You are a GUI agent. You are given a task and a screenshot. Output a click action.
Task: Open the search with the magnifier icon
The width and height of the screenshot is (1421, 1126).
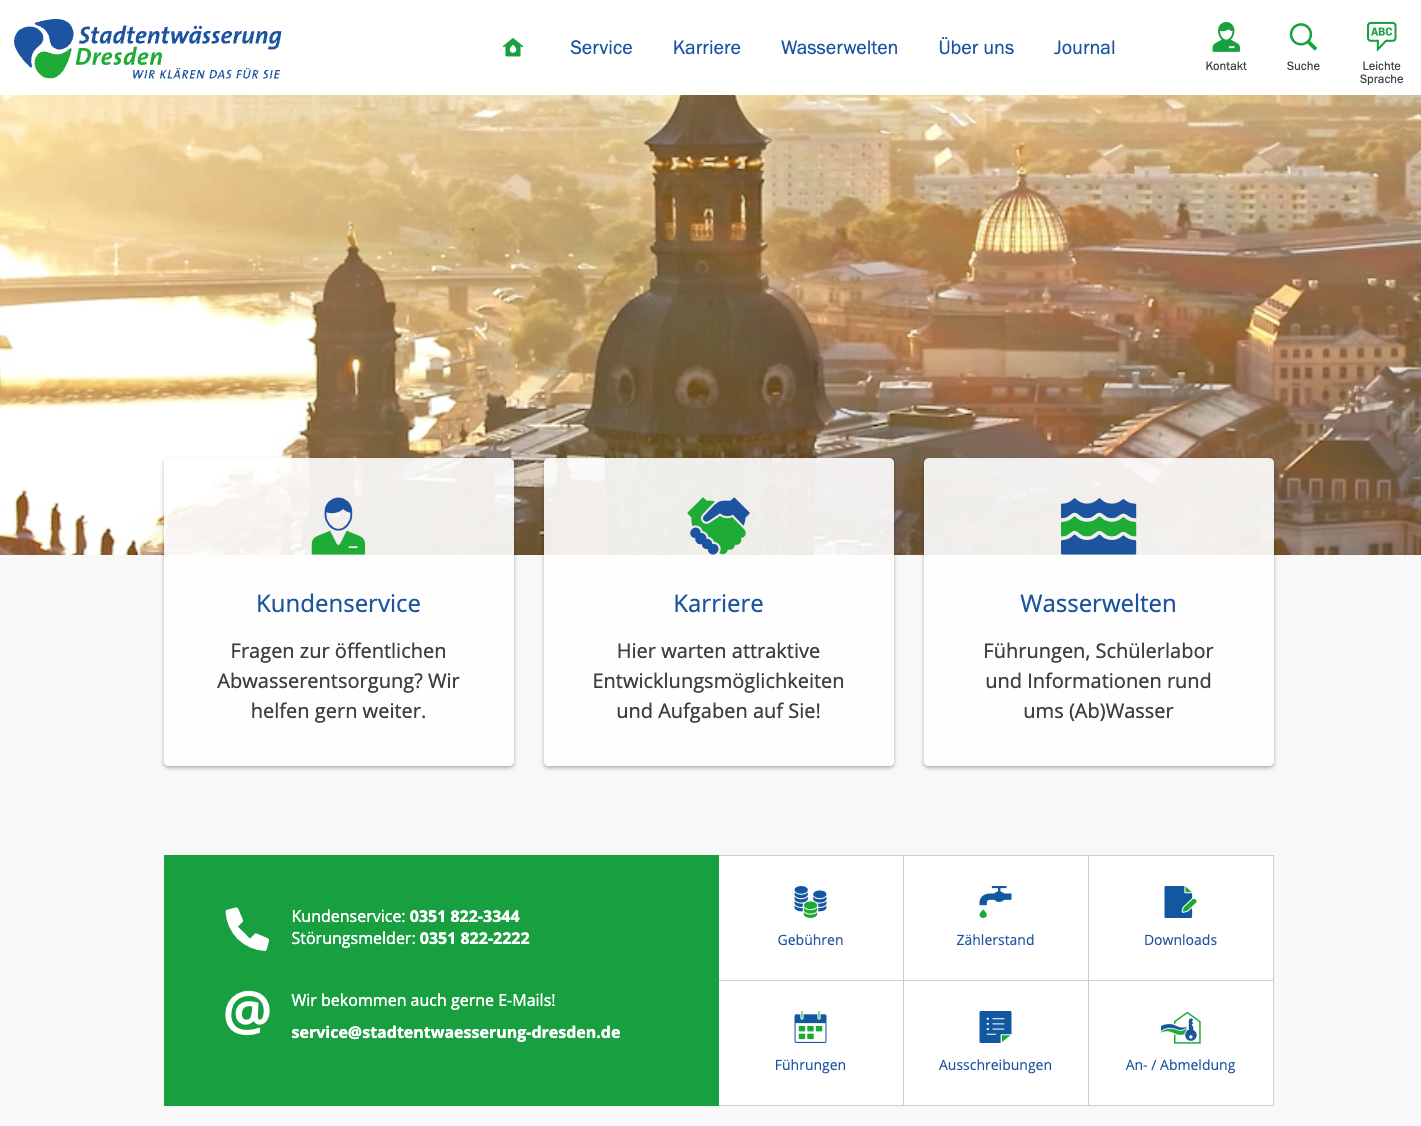pos(1303,38)
